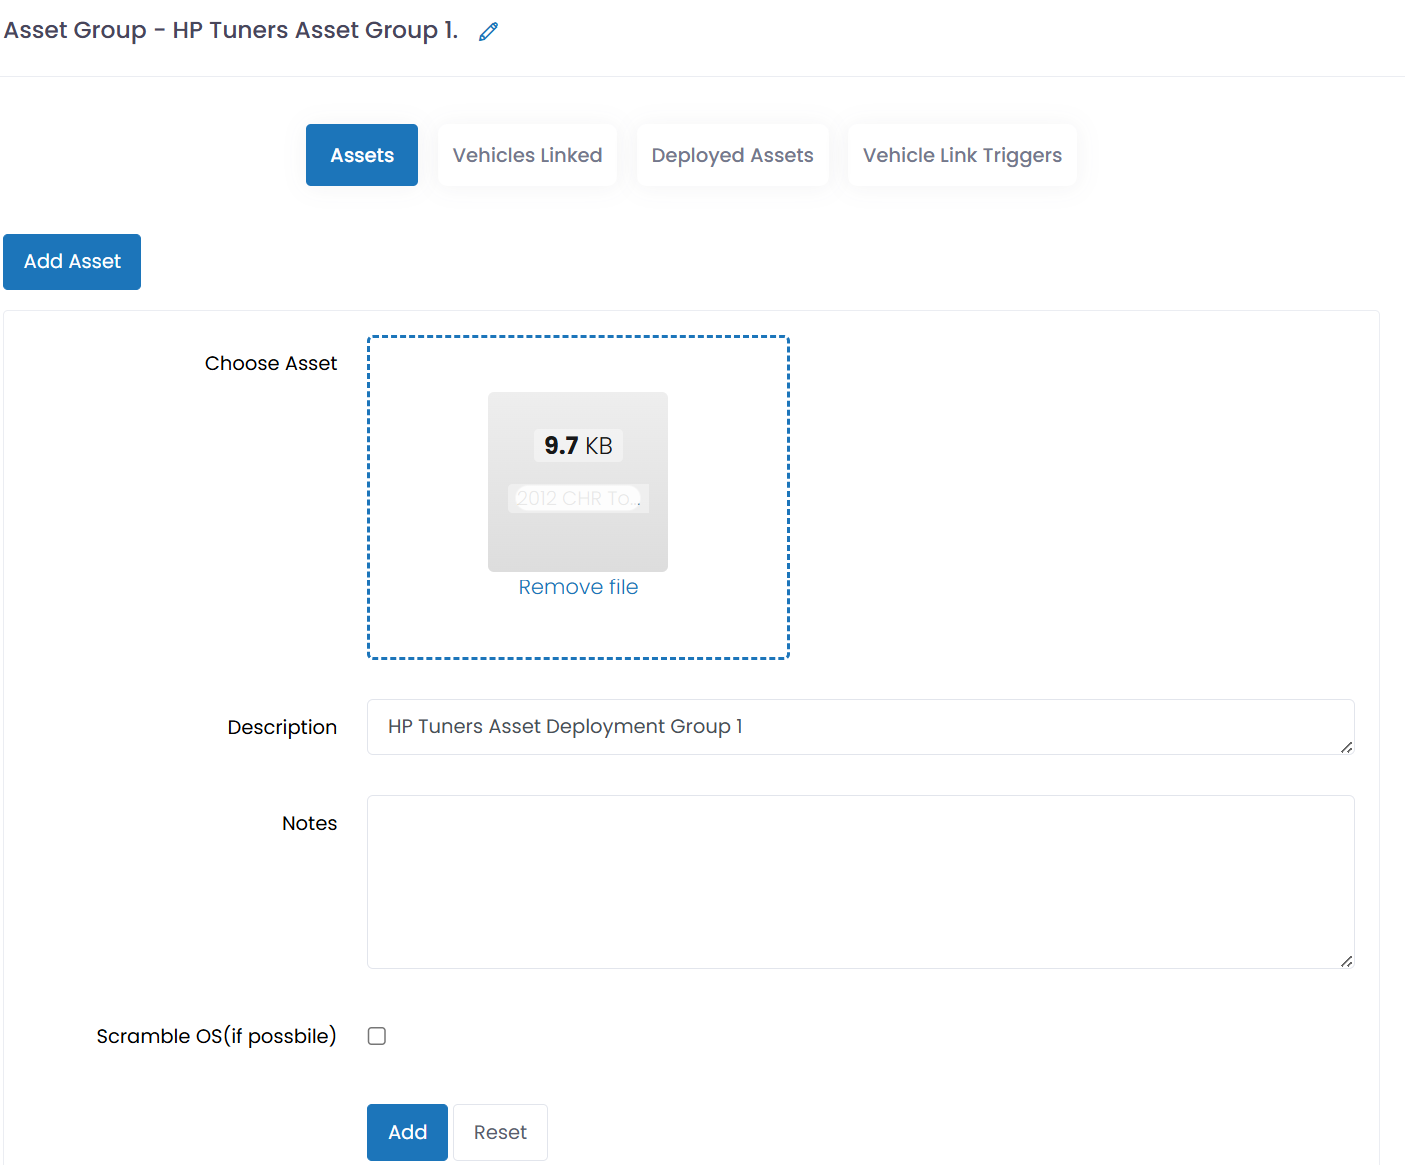Open the Deployed Assets tab
Screen dimensions: 1405x1165
point(732,155)
